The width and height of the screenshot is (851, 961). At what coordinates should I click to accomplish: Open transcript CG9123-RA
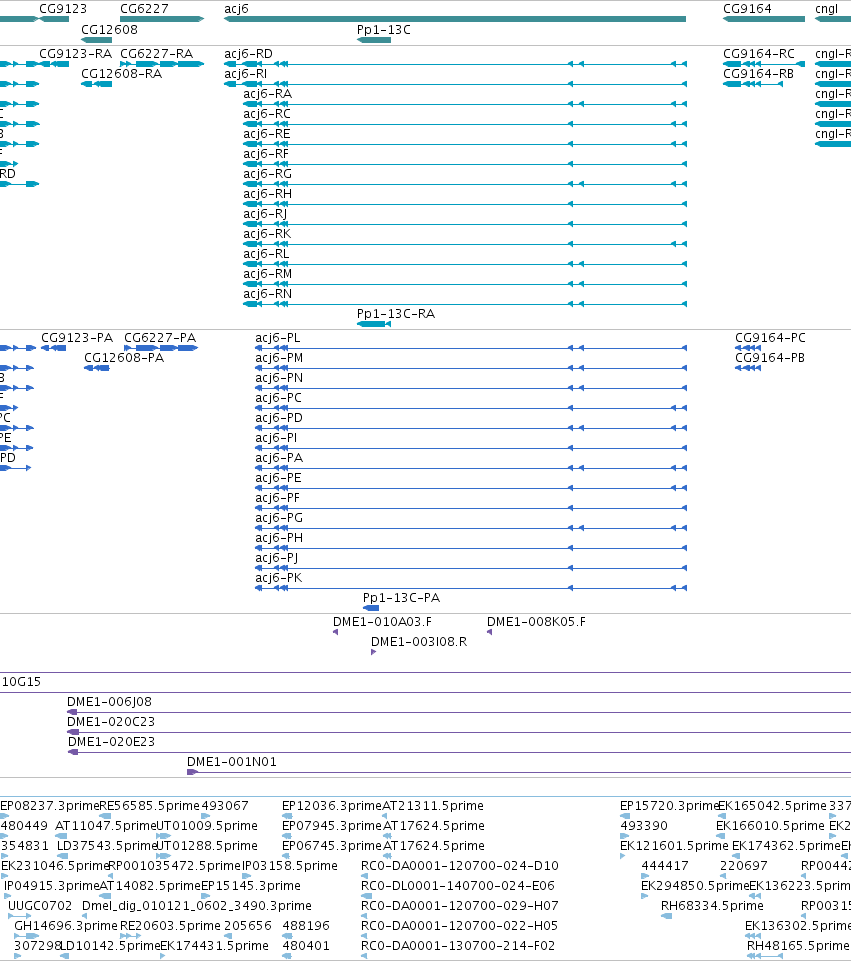(x=75, y=54)
